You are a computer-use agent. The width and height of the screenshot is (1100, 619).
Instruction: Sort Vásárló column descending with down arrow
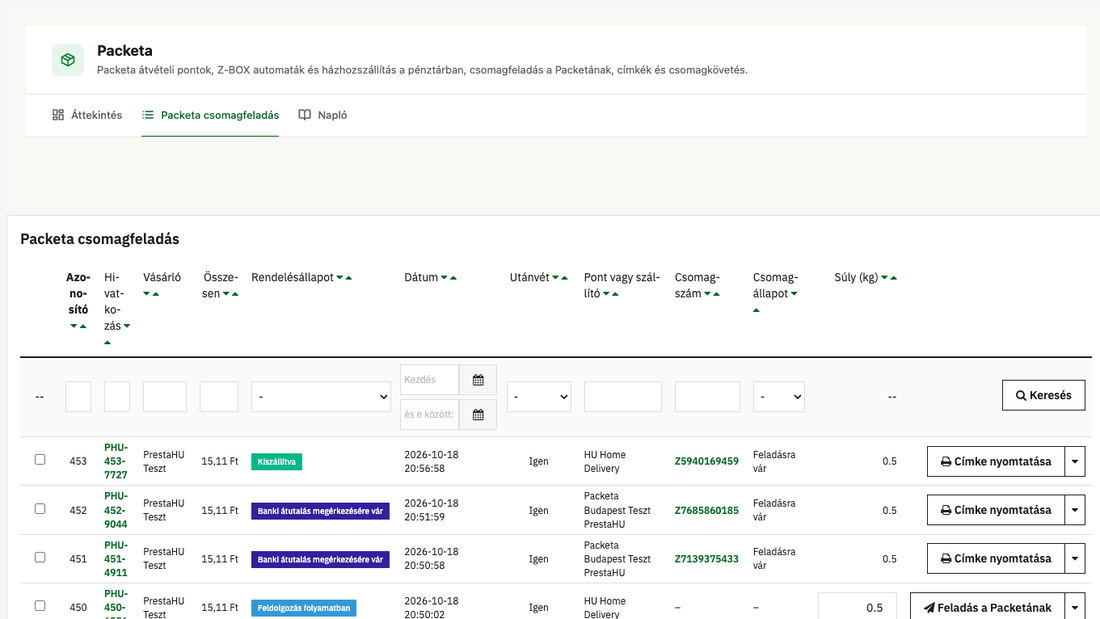147,294
